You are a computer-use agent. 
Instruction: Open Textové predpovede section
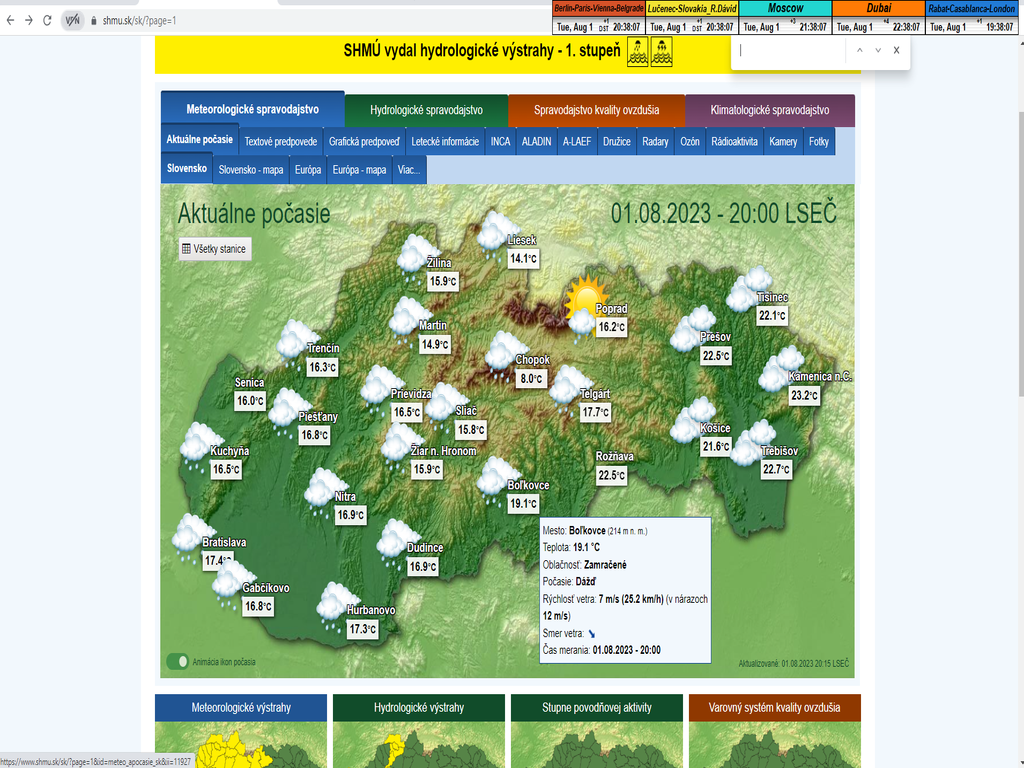point(281,141)
